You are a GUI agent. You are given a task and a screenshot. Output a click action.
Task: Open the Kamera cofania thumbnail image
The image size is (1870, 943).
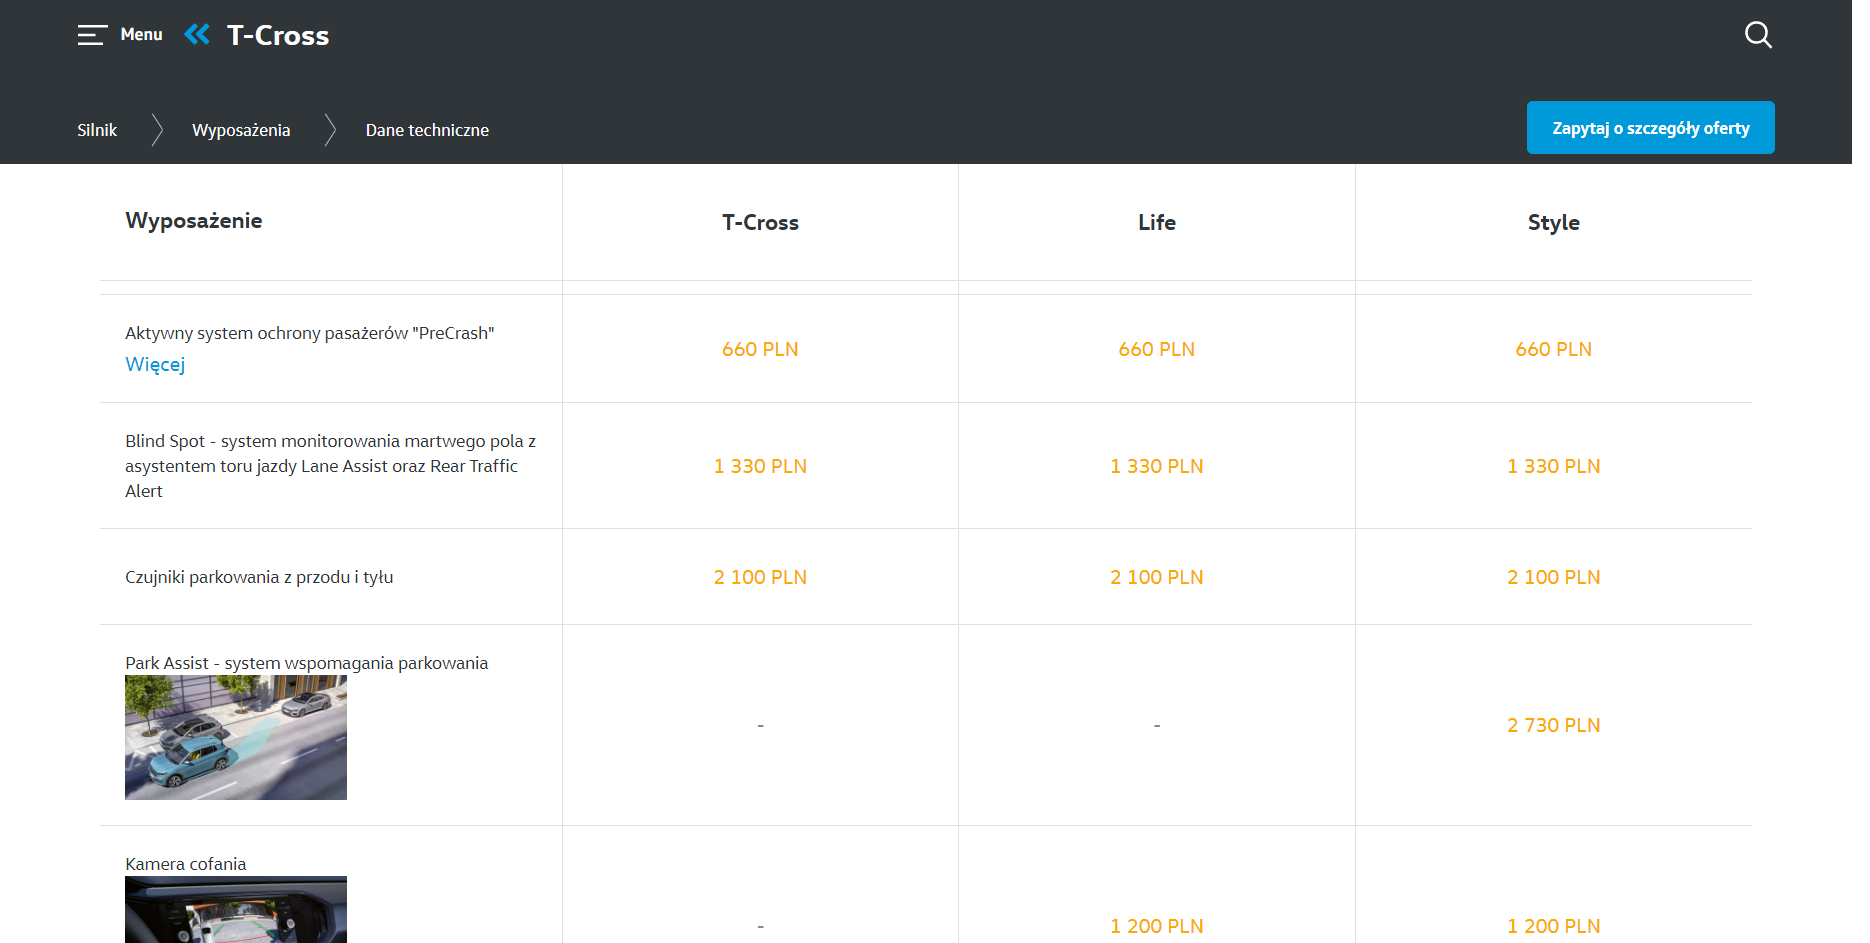(x=236, y=910)
